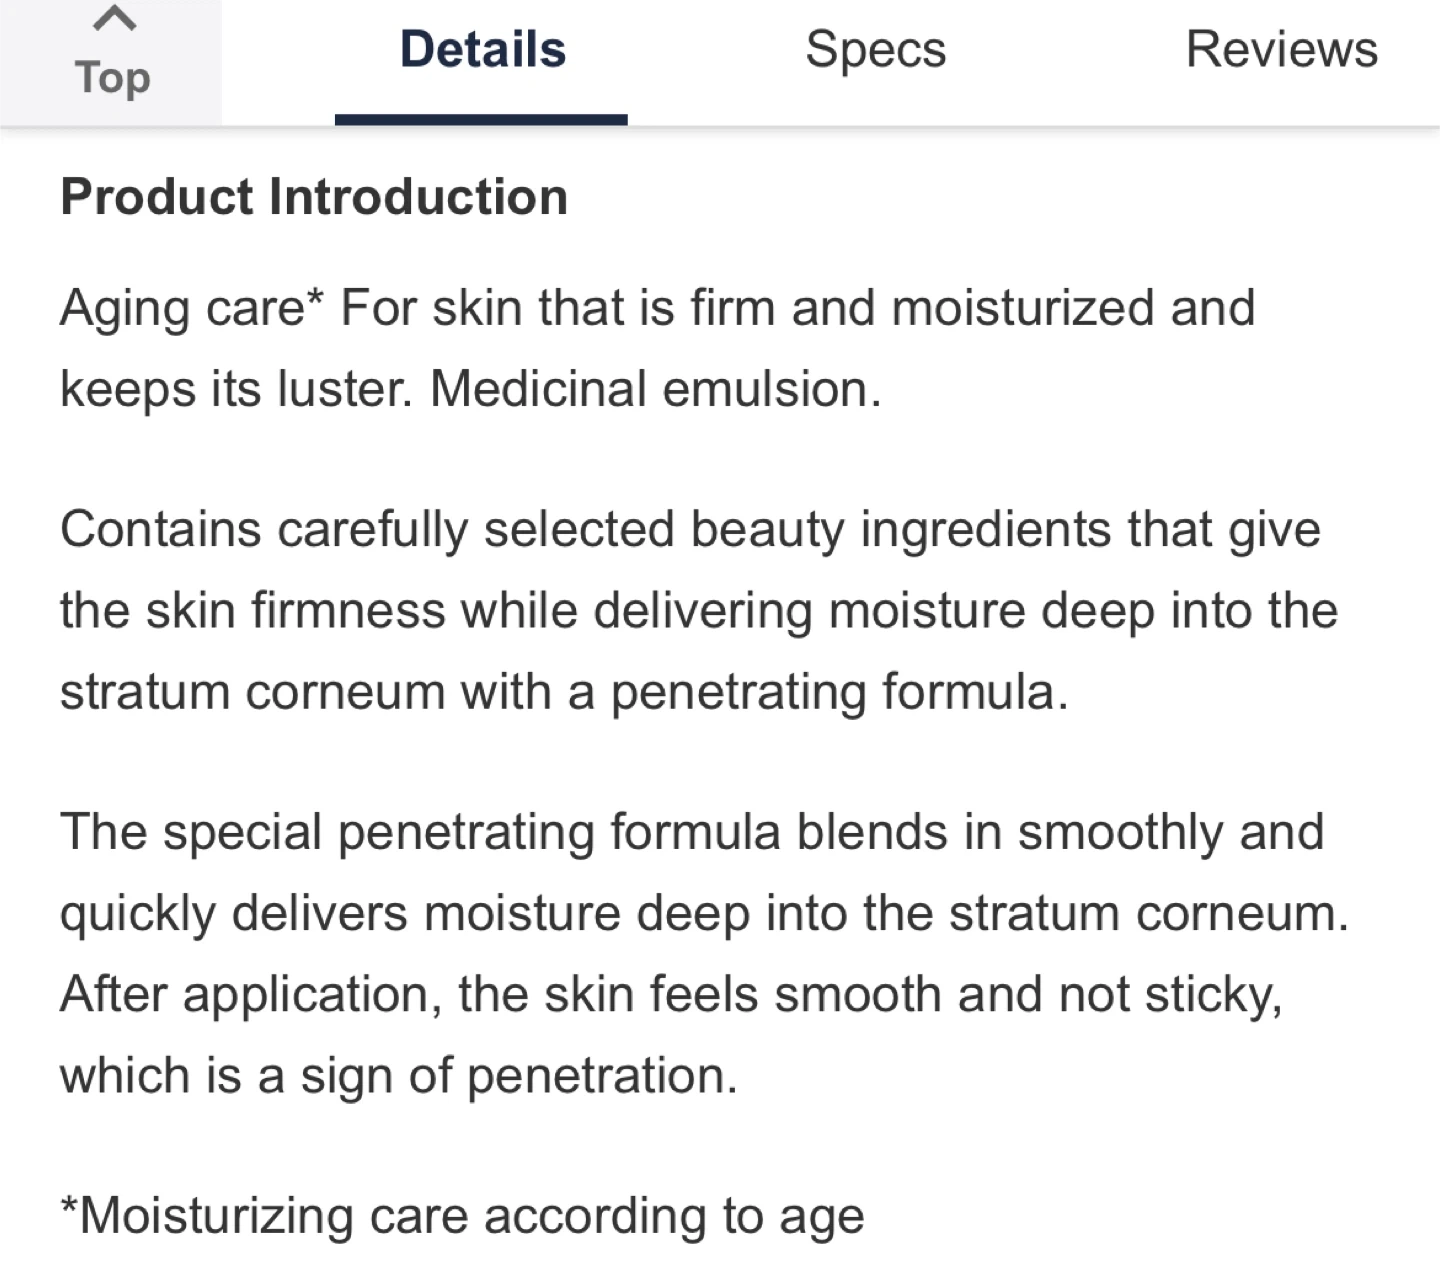The width and height of the screenshot is (1440, 1282).
Task: Click the words 'Medicinal emulsion.'
Action: (x=656, y=389)
